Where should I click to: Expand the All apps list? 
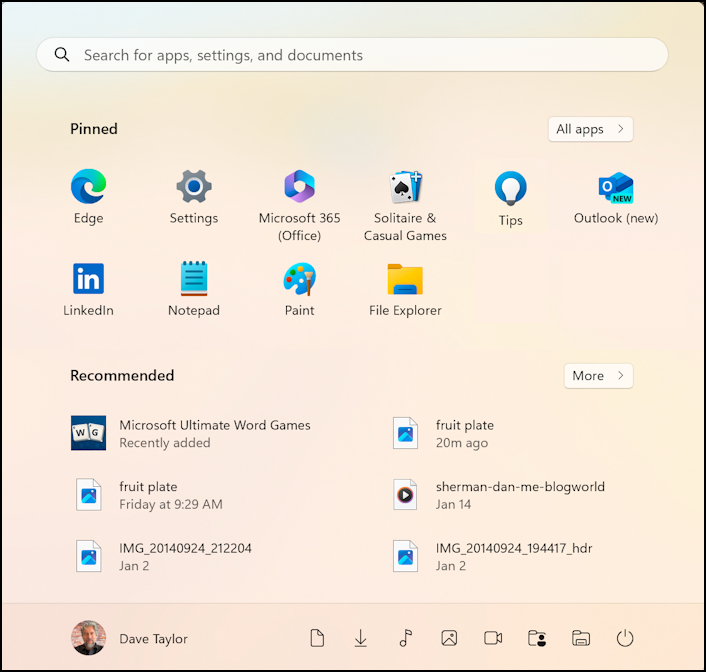coord(590,129)
